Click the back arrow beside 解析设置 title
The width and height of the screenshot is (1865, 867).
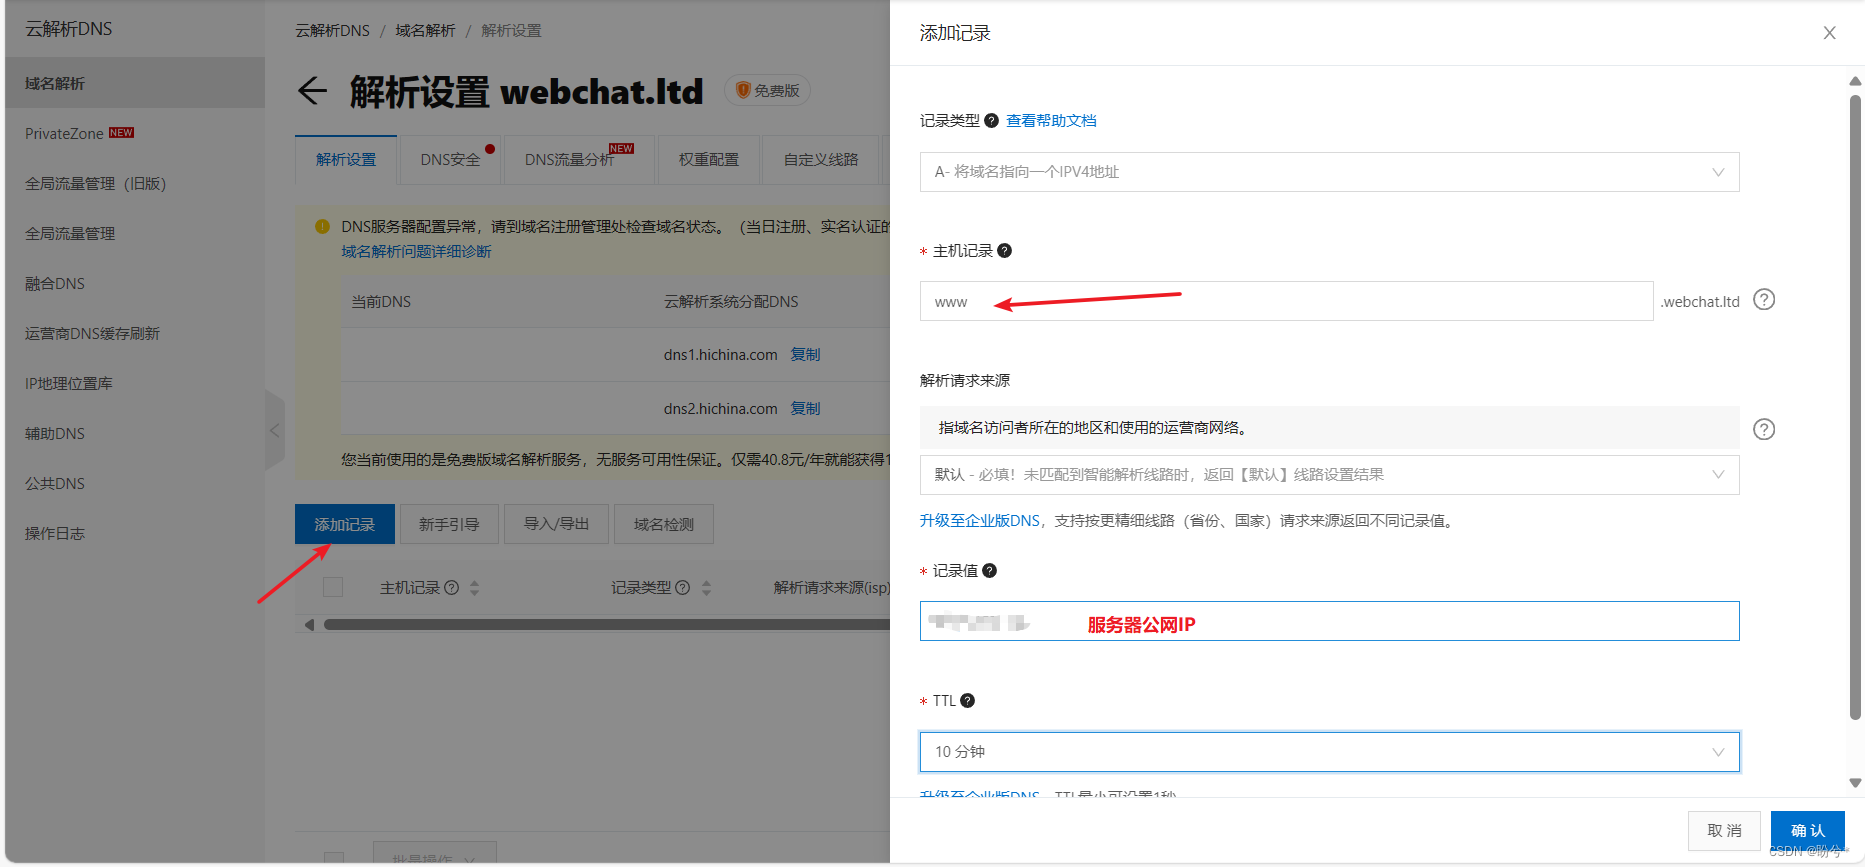[313, 91]
